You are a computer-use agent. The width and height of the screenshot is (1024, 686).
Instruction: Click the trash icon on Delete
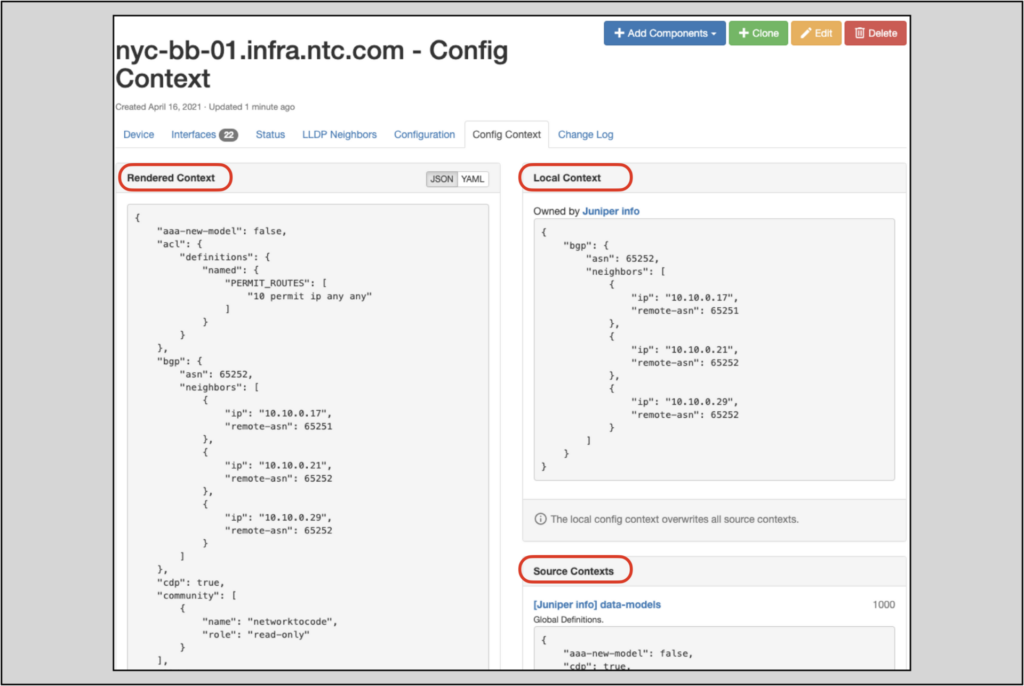tap(859, 33)
